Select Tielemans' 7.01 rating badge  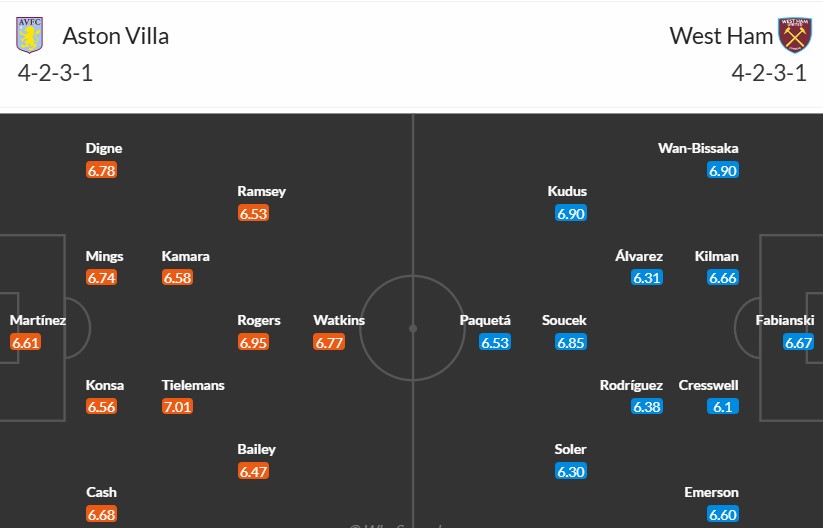177,407
